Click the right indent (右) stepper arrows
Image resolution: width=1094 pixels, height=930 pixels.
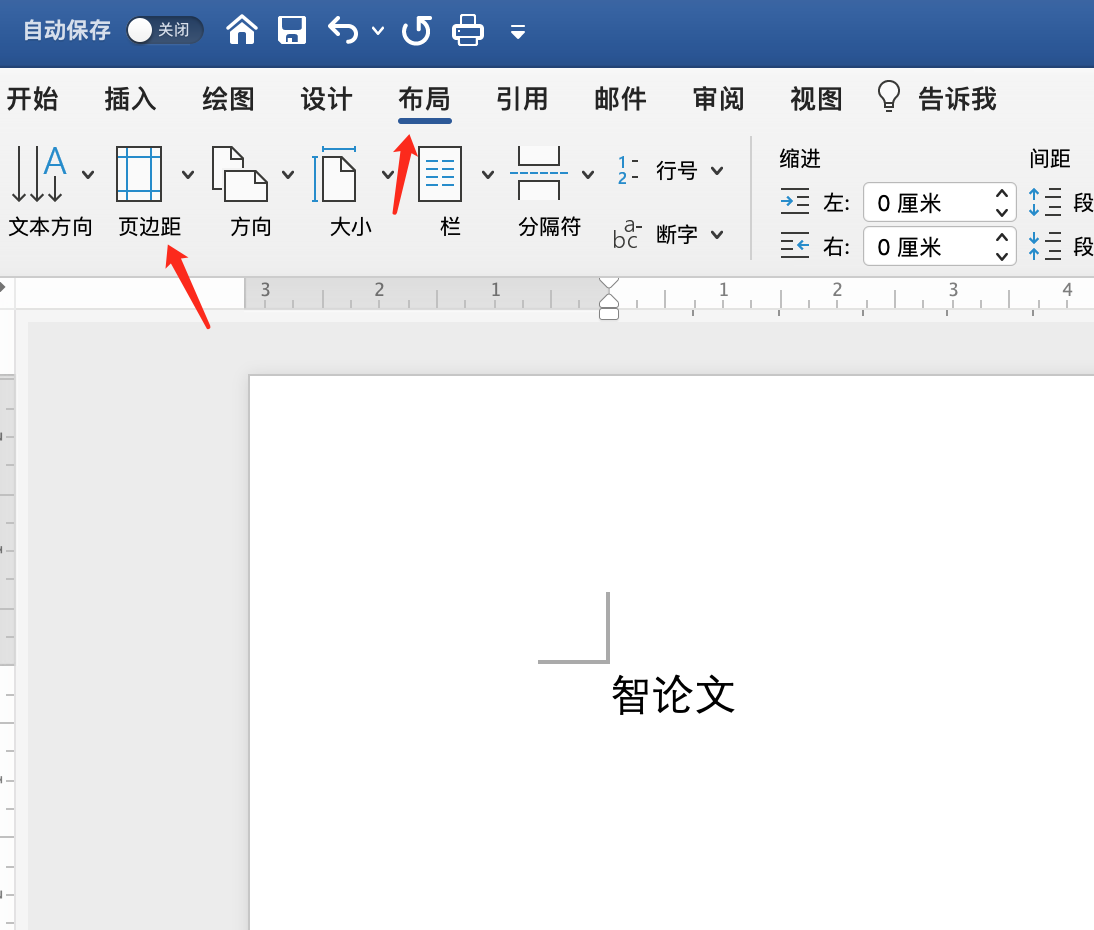tap(1002, 246)
